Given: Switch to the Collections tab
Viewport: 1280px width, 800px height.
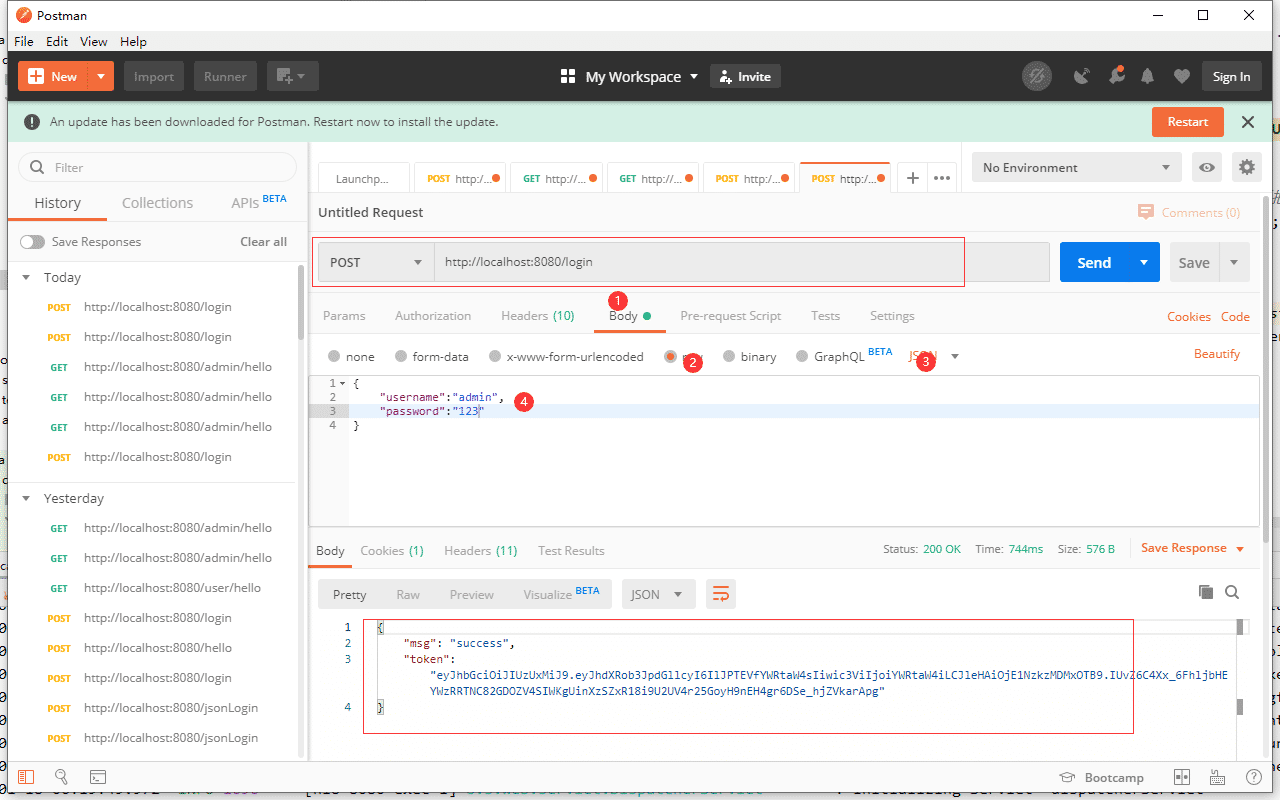Looking at the screenshot, I should (x=157, y=202).
